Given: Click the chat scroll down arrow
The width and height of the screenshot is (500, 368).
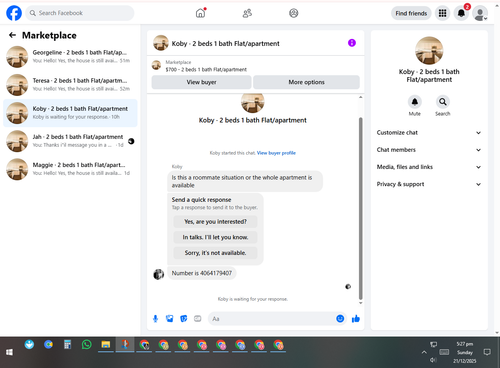Looking at the screenshot, I should (360, 303).
